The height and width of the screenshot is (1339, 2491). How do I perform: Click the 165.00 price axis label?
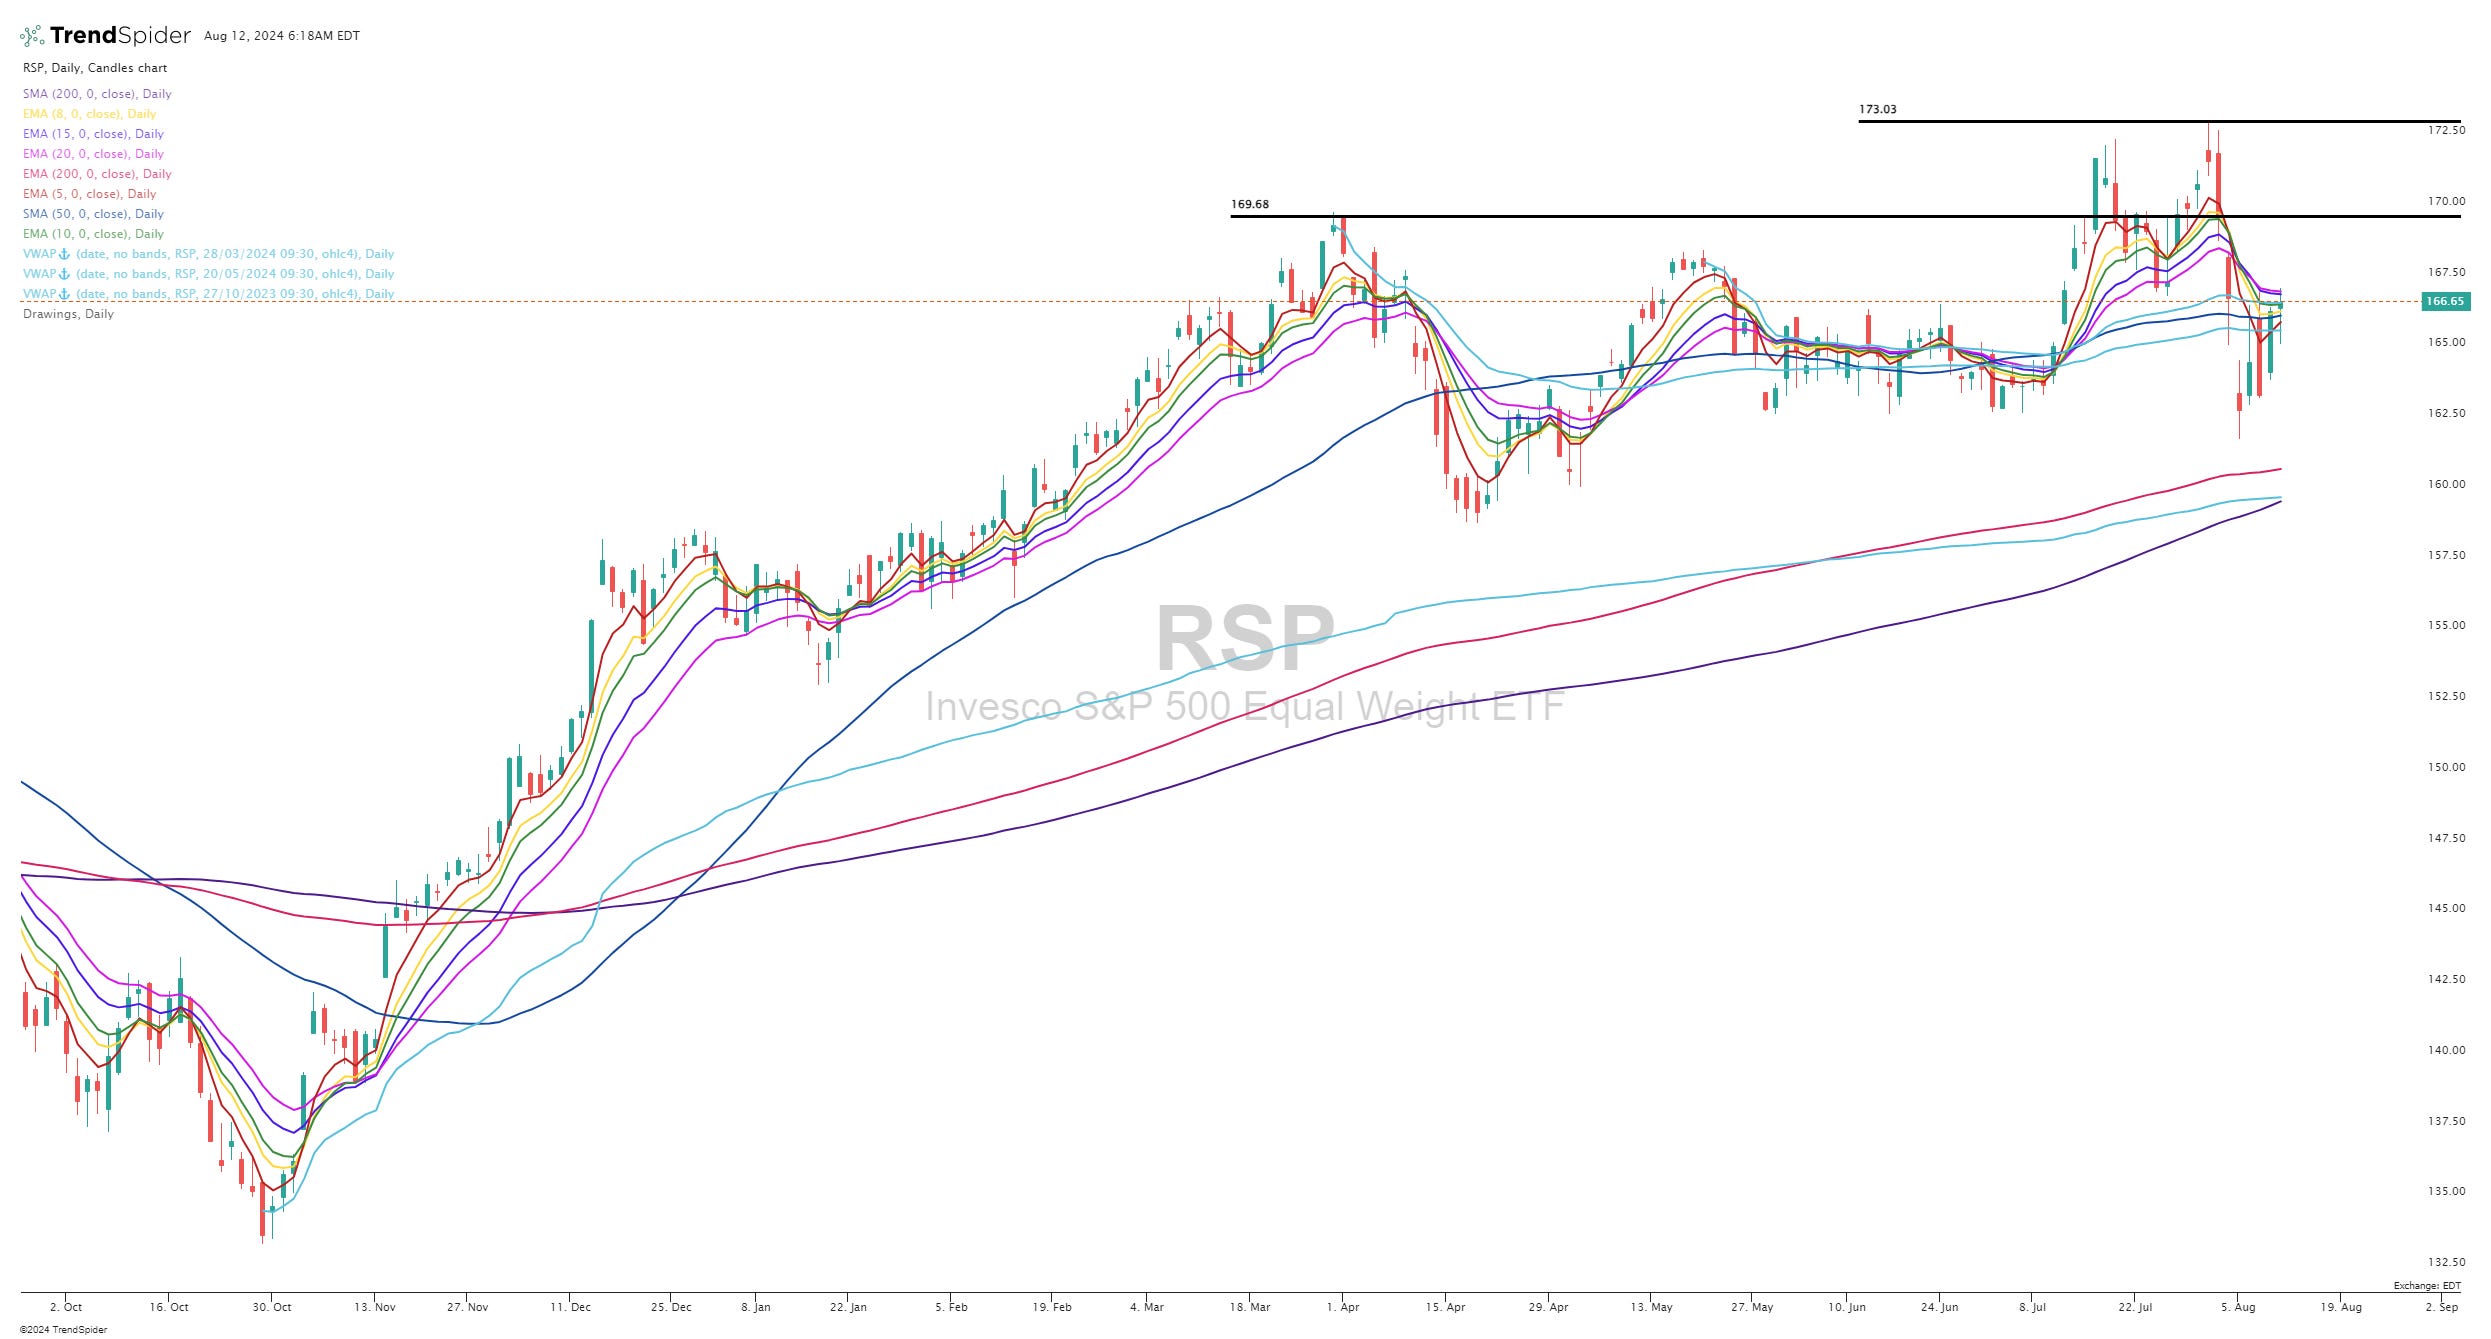pos(2446,342)
